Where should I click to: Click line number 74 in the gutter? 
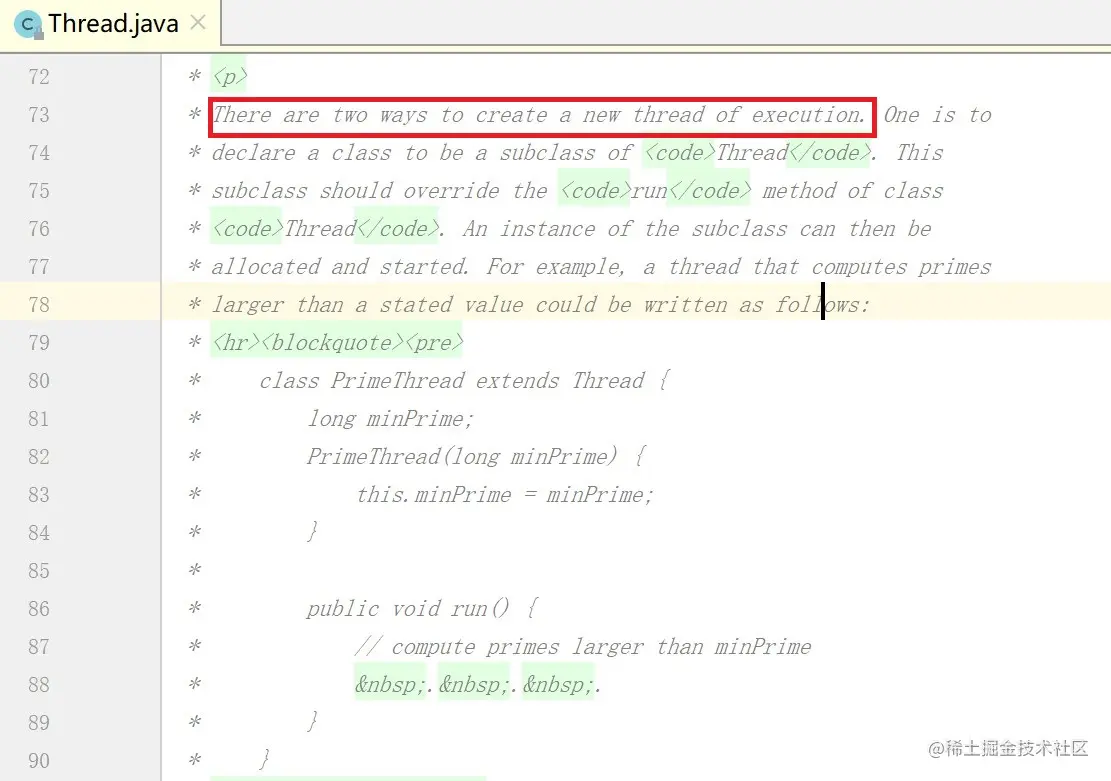39,153
